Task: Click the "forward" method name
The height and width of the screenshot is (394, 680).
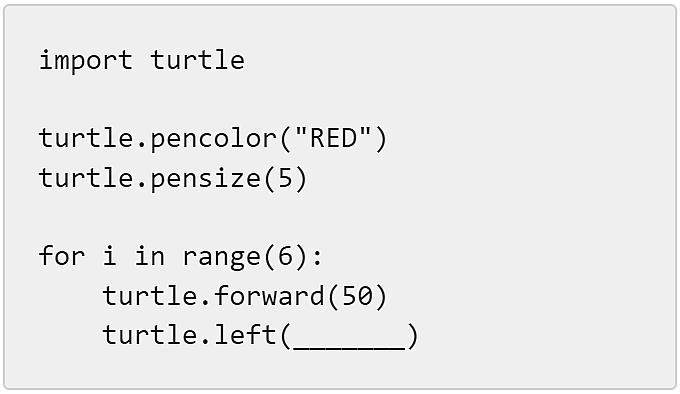Action: [269, 296]
